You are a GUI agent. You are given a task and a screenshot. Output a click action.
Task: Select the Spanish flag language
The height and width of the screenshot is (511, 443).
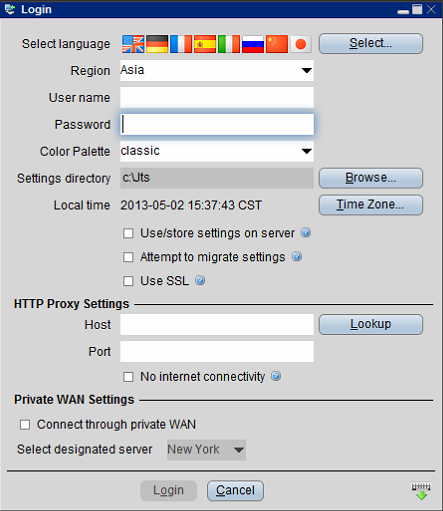(x=205, y=44)
